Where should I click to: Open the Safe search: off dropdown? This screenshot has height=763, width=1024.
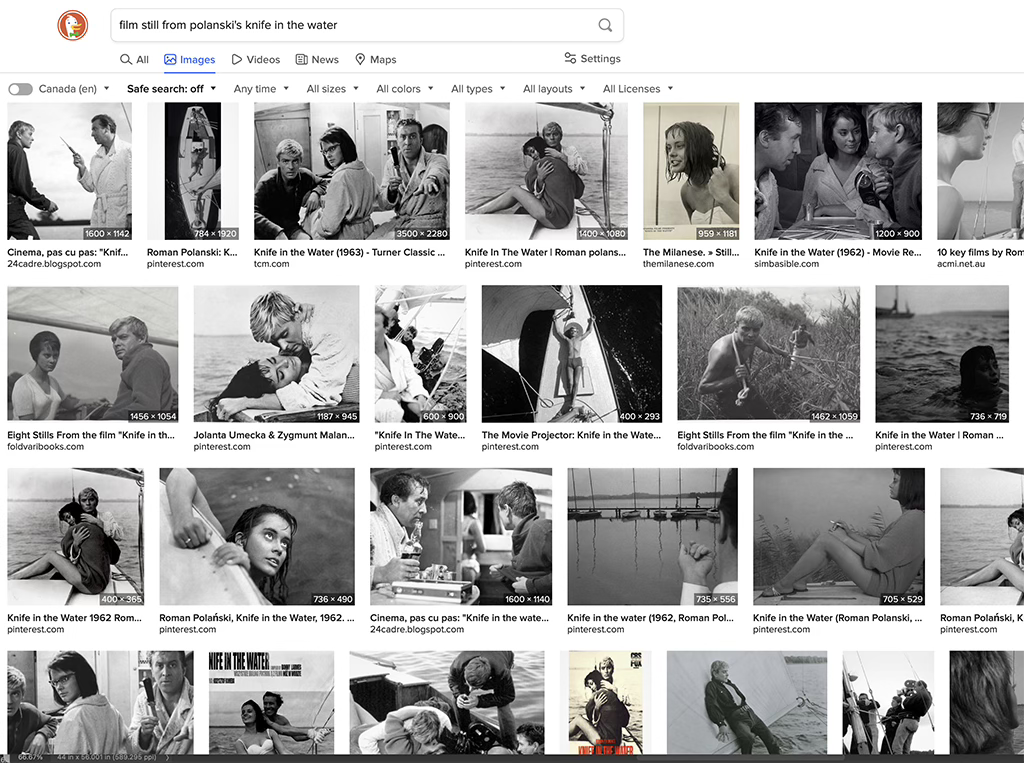click(171, 89)
